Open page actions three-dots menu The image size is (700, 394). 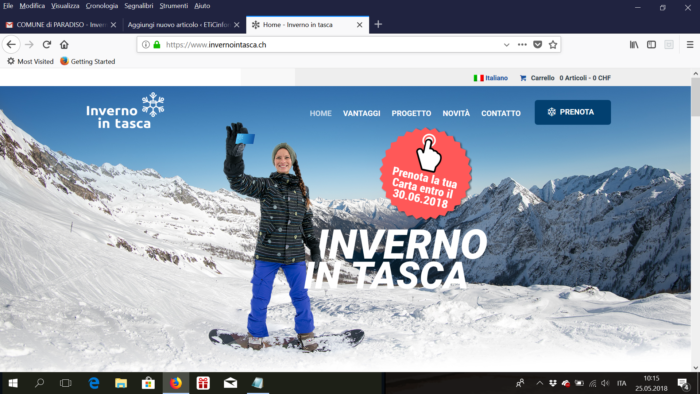pyautogui.click(x=522, y=45)
